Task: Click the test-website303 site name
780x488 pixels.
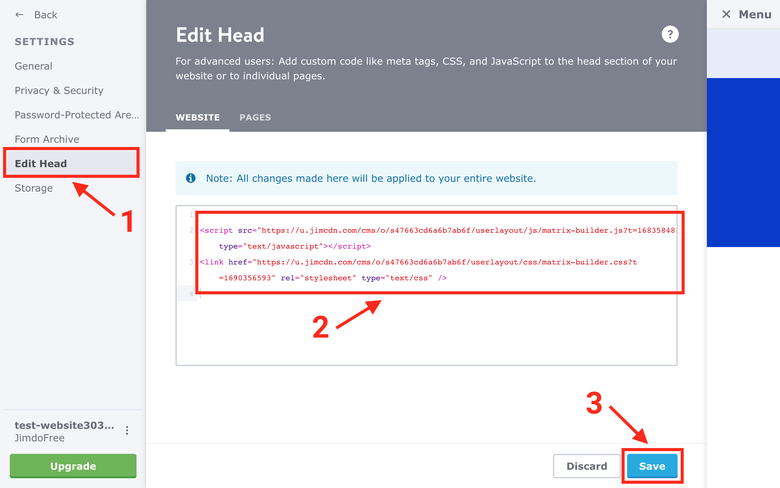Action: pos(64,425)
